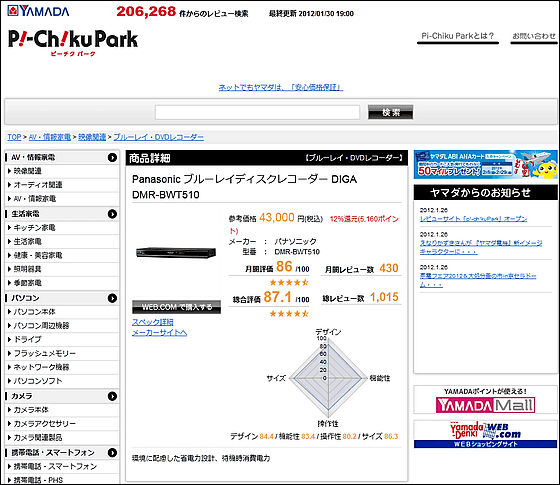
Task: Open 家電フェア2012 news link
Action: [478, 280]
